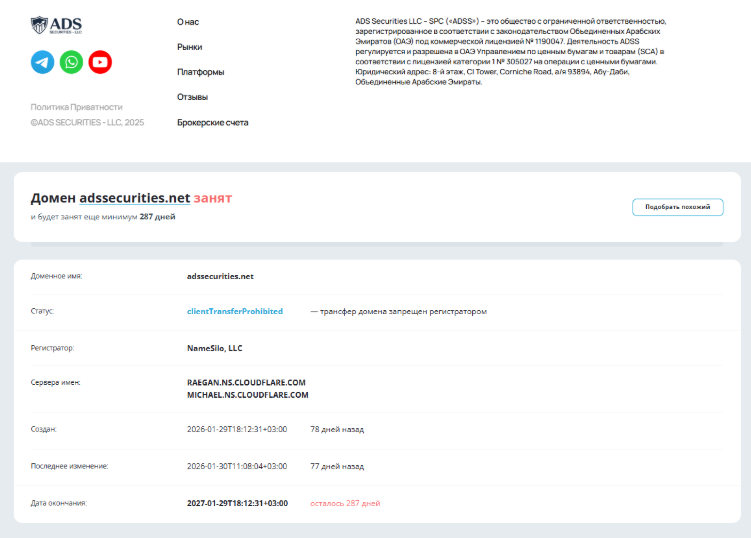Go to Рынки section
Screen dimensions: 751x538
(190, 47)
